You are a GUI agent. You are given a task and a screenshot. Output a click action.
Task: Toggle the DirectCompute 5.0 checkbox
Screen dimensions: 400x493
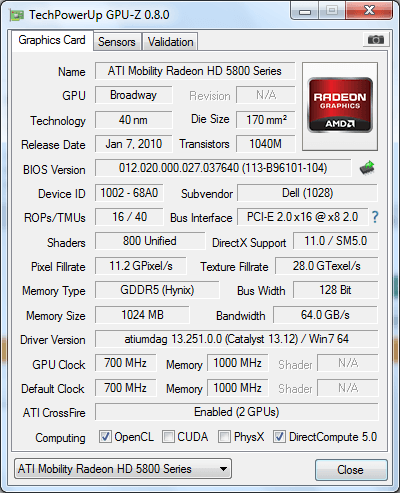click(279, 436)
